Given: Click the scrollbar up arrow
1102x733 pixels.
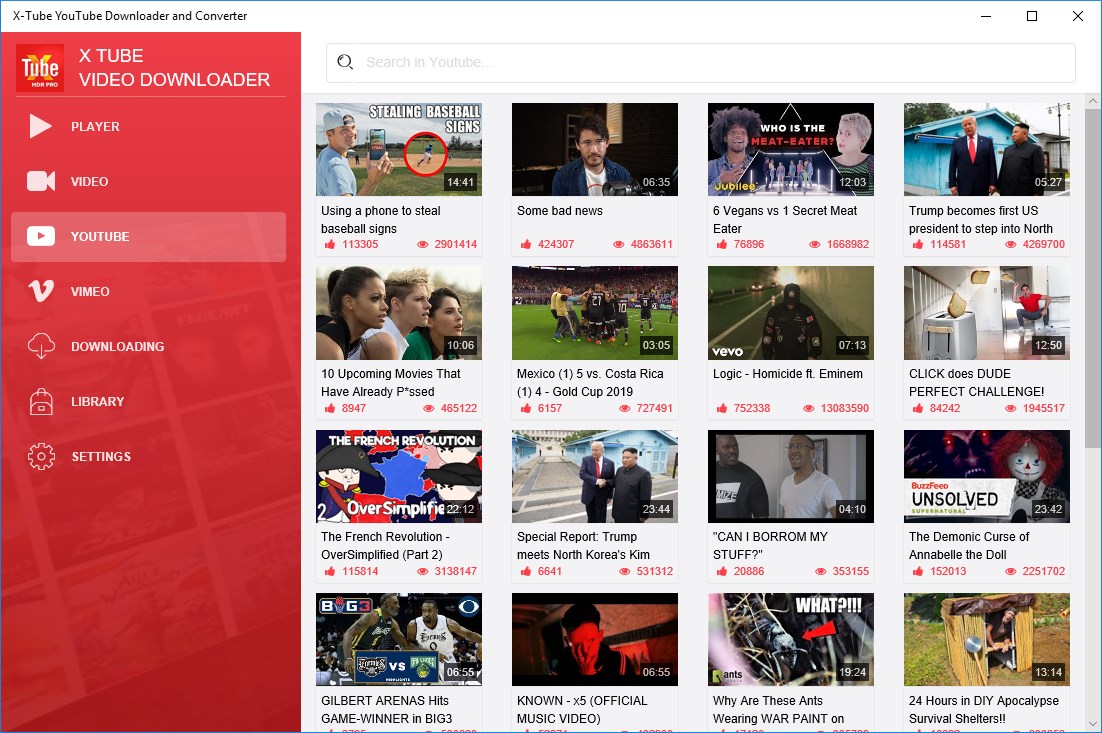Looking at the screenshot, I should point(1092,101).
